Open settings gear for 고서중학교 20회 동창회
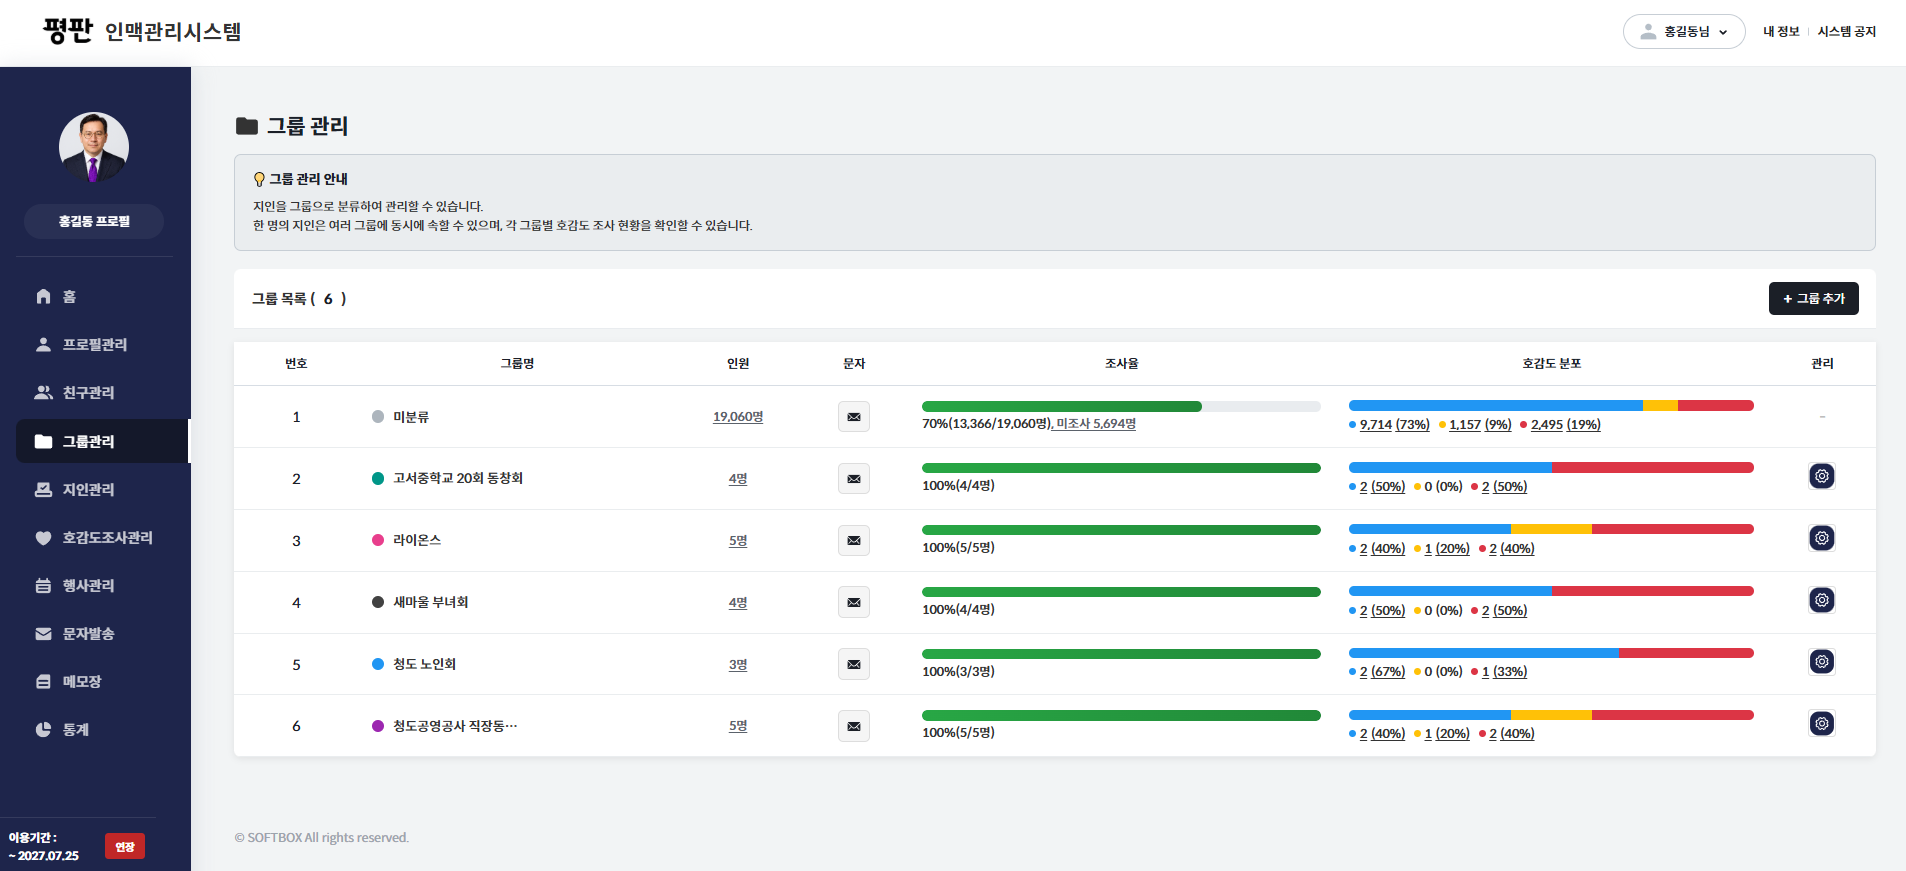This screenshot has width=1906, height=871. coord(1822,476)
